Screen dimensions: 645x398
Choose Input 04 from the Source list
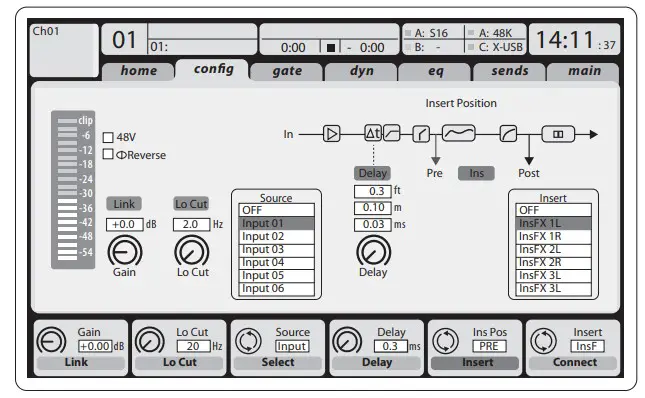click(x=276, y=263)
